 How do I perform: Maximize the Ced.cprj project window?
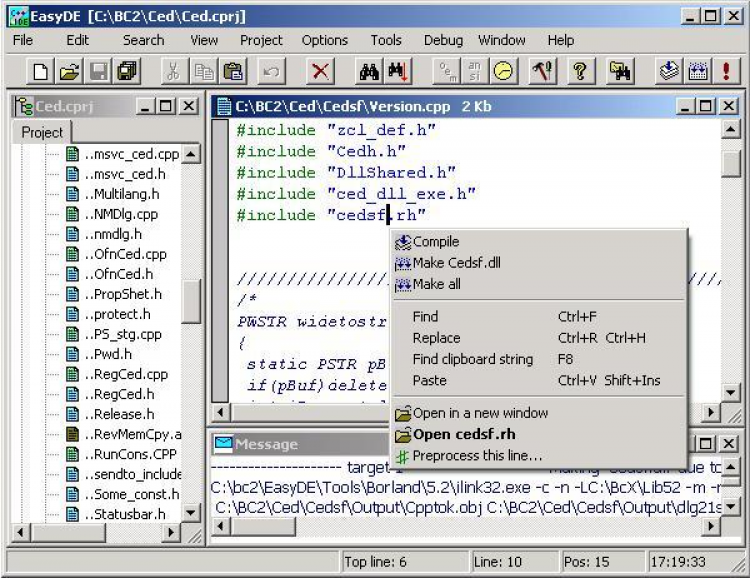click(166, 106)
